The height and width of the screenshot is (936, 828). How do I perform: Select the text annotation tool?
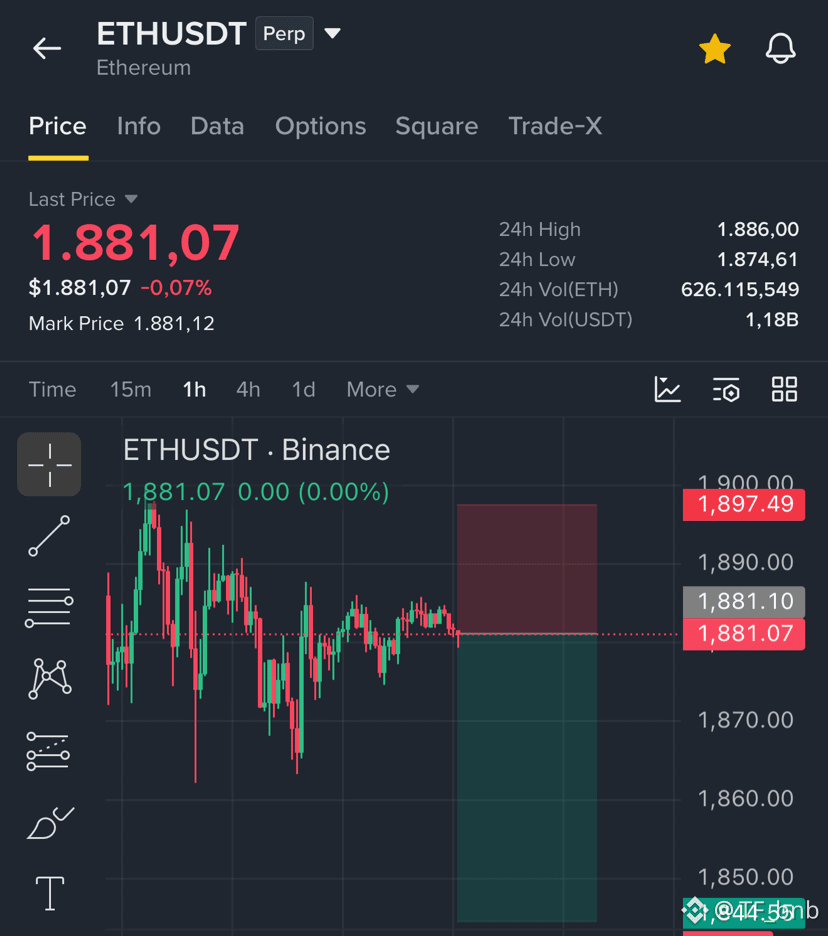[50, 894]
